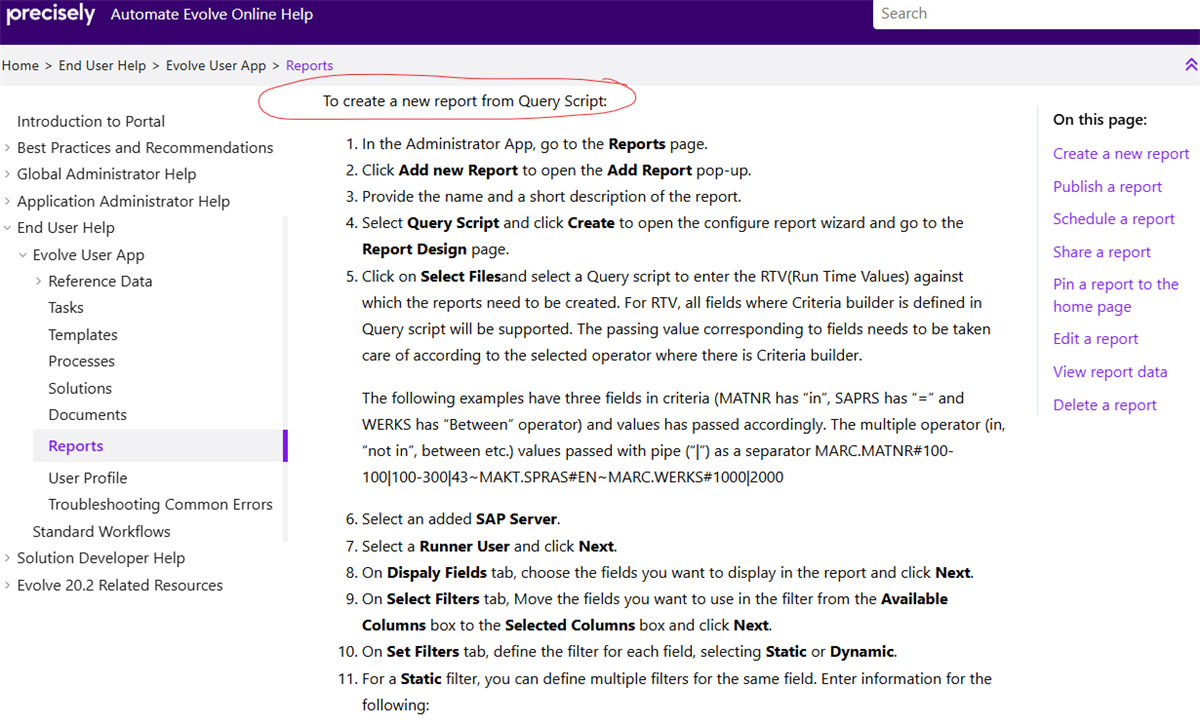Click bold 'Add new Report' text in step 2

click(x=458, y=170)
